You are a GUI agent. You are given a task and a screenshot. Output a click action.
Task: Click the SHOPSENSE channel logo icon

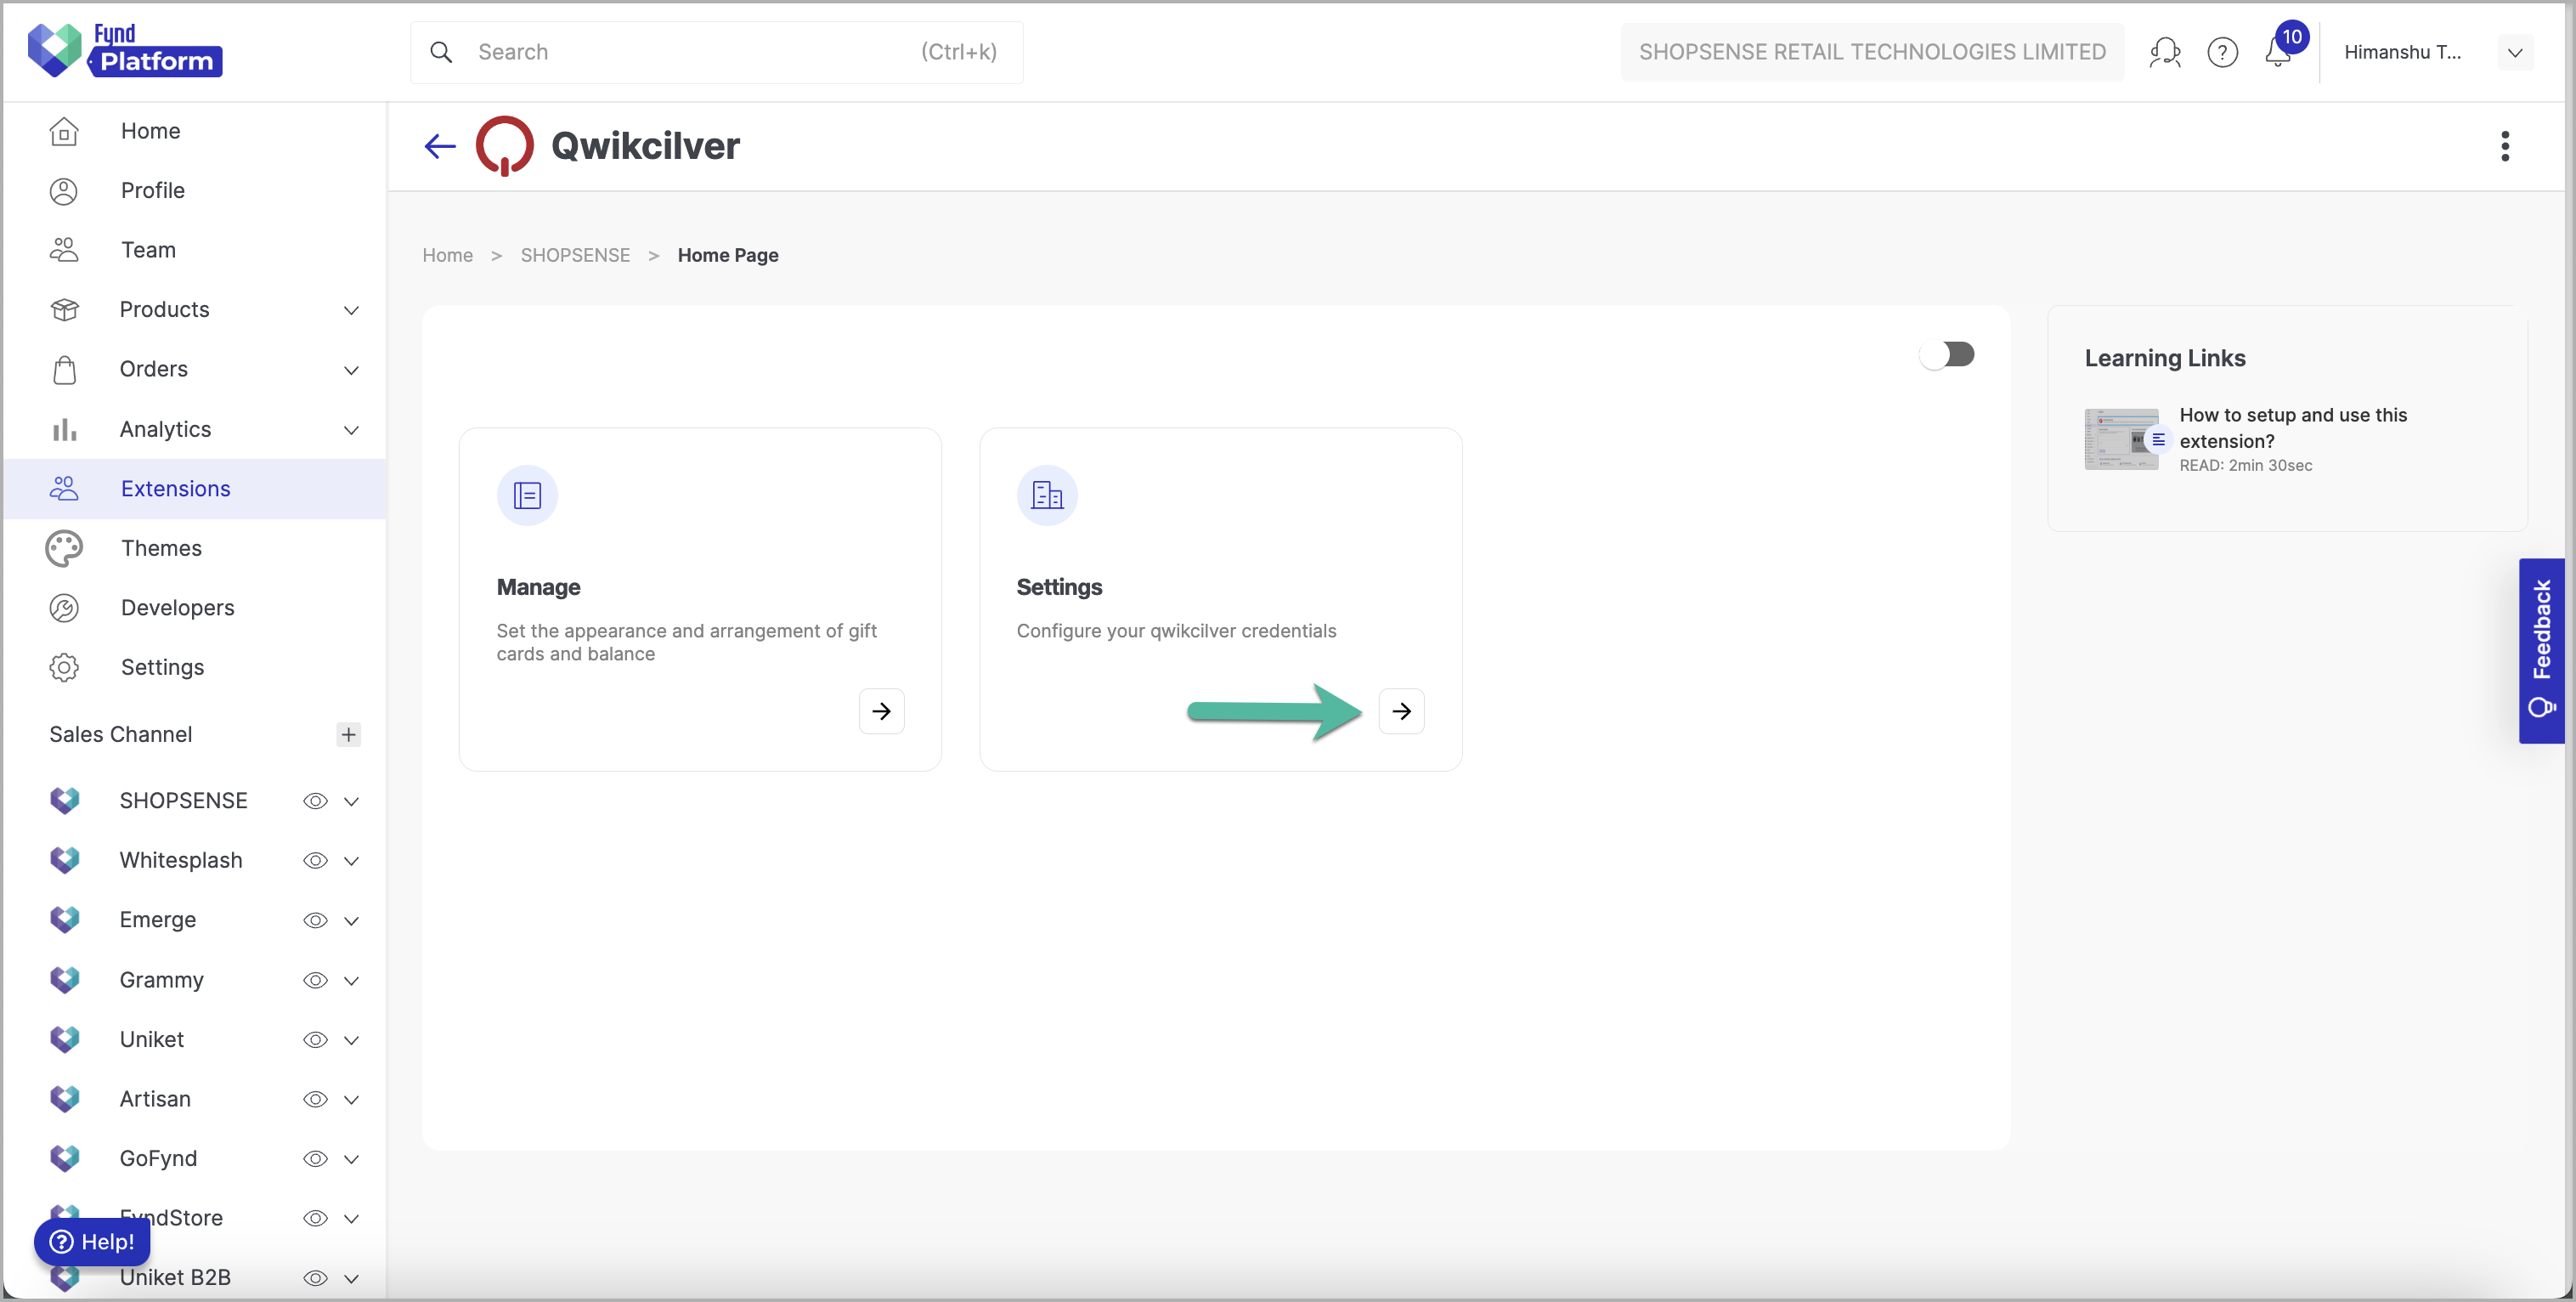tap(64, 801)
